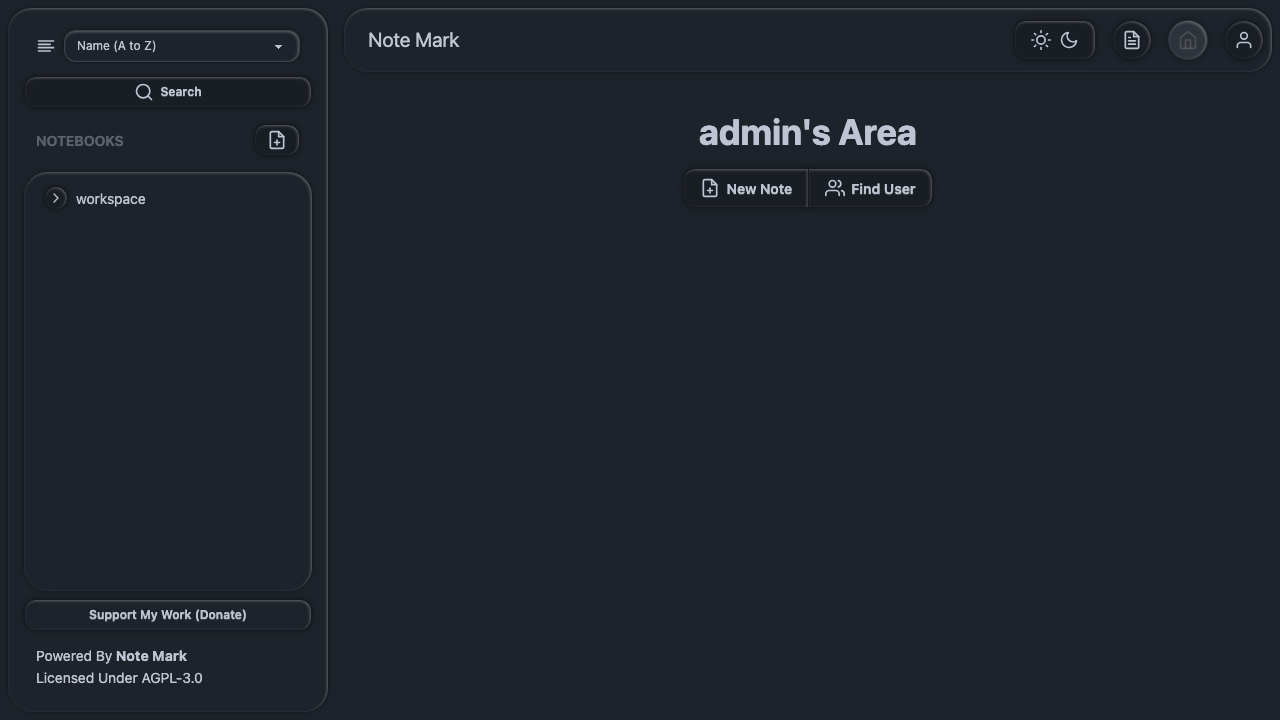
Task: Open the user profile icon
Action: pyautogui.click(x=1244, y=40)
